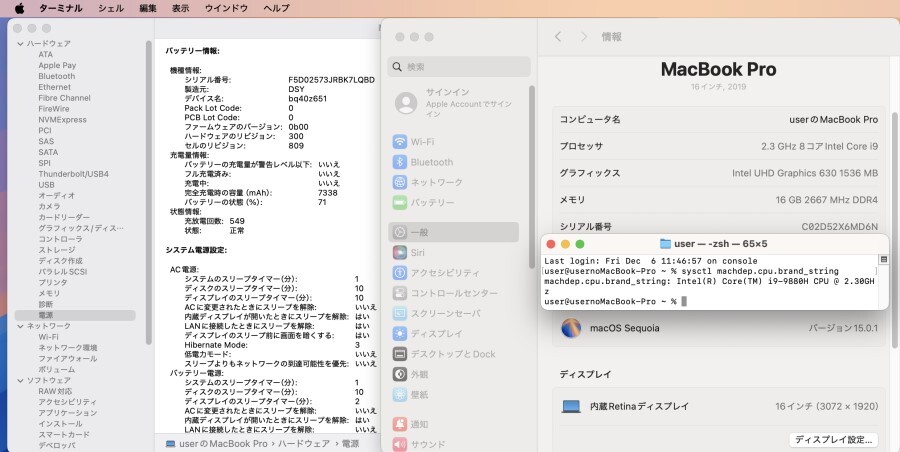Screen dimensions: 900x452
Task: Click userのMacBook Pro in path bar
Action: [223, 443]
